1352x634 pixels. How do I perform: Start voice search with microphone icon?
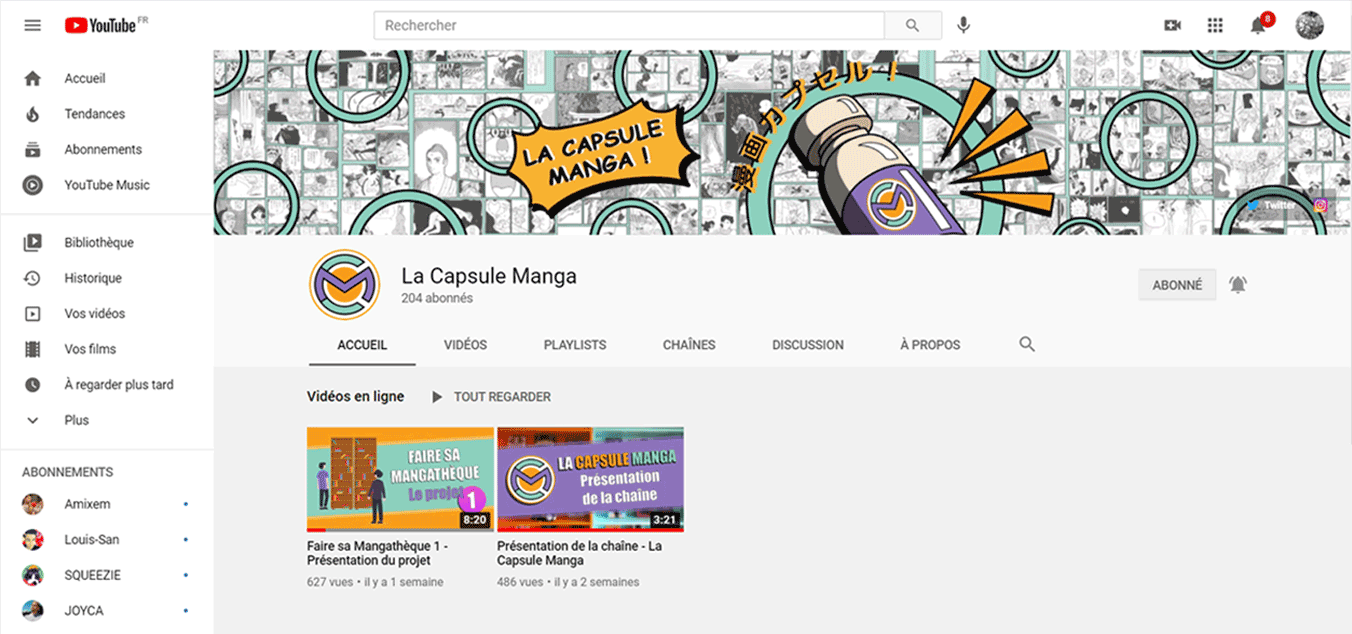coord(964,25)
